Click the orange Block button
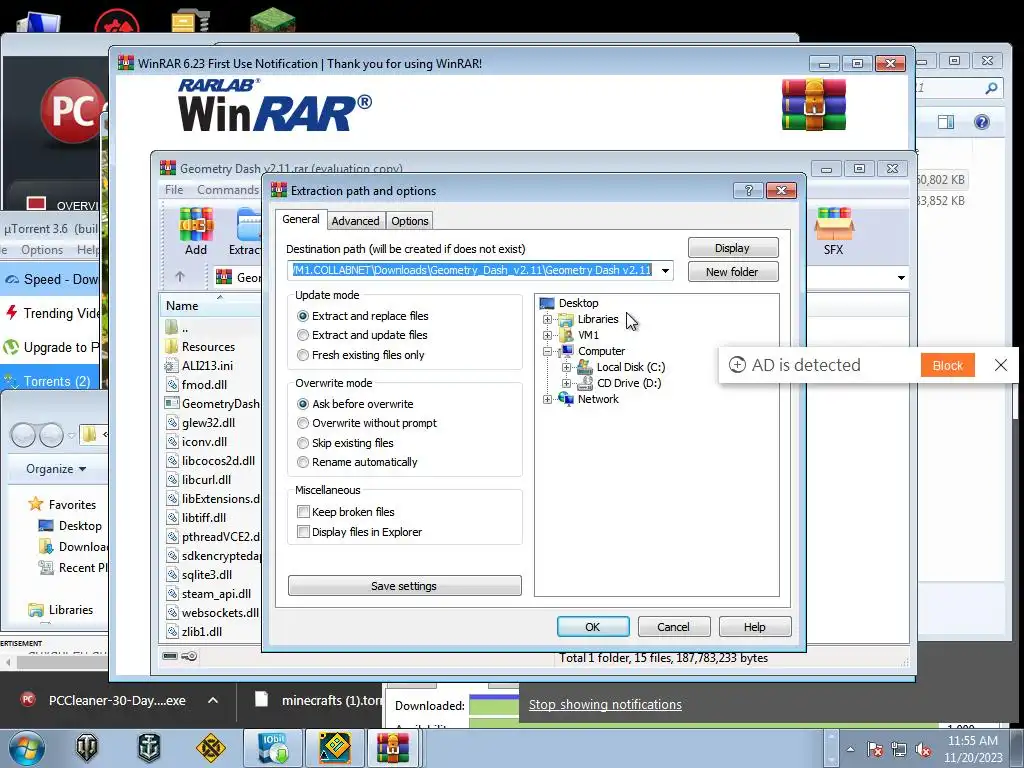The image size is (1024, 768). 948,365
